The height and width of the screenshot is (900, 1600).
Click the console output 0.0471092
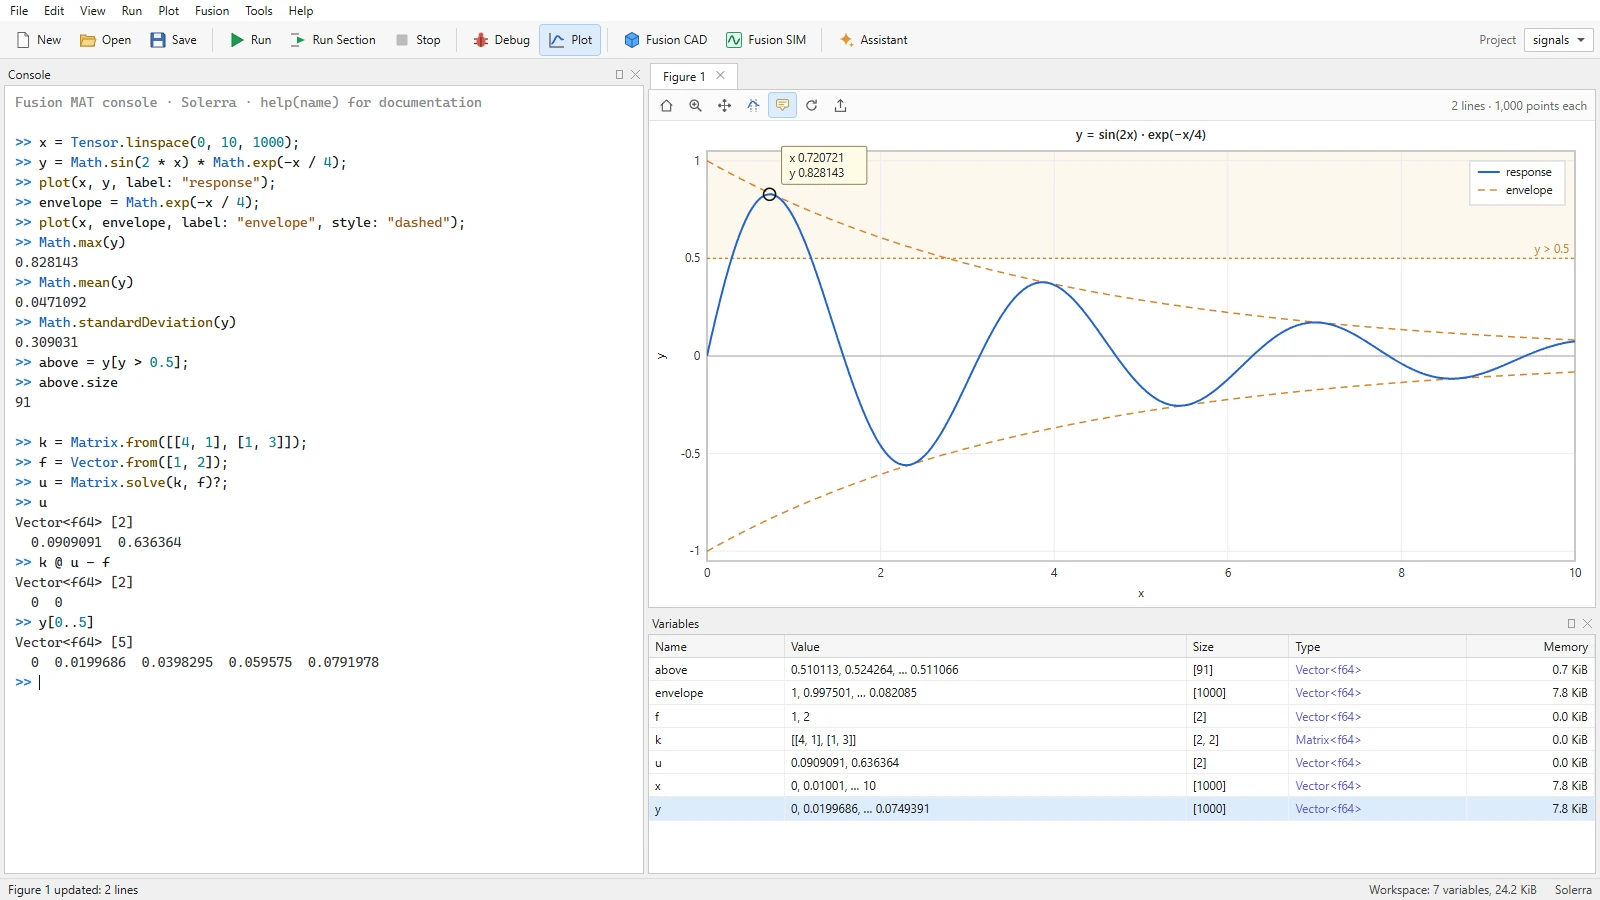(x=50, y=302)
